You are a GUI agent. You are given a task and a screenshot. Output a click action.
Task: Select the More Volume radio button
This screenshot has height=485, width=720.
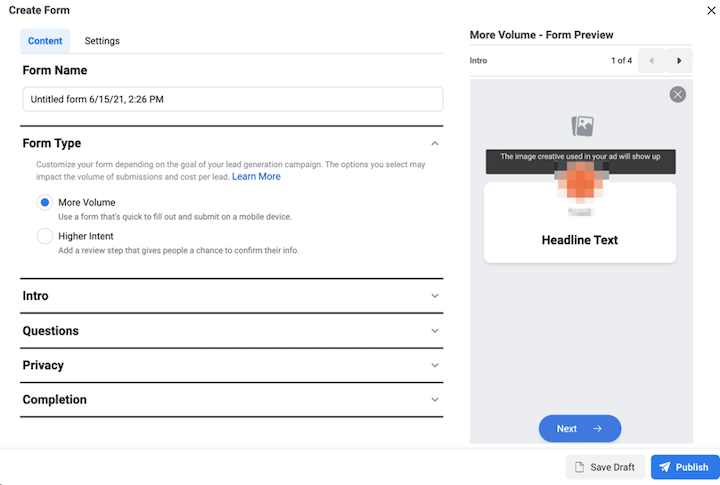[x=45, y=203]
